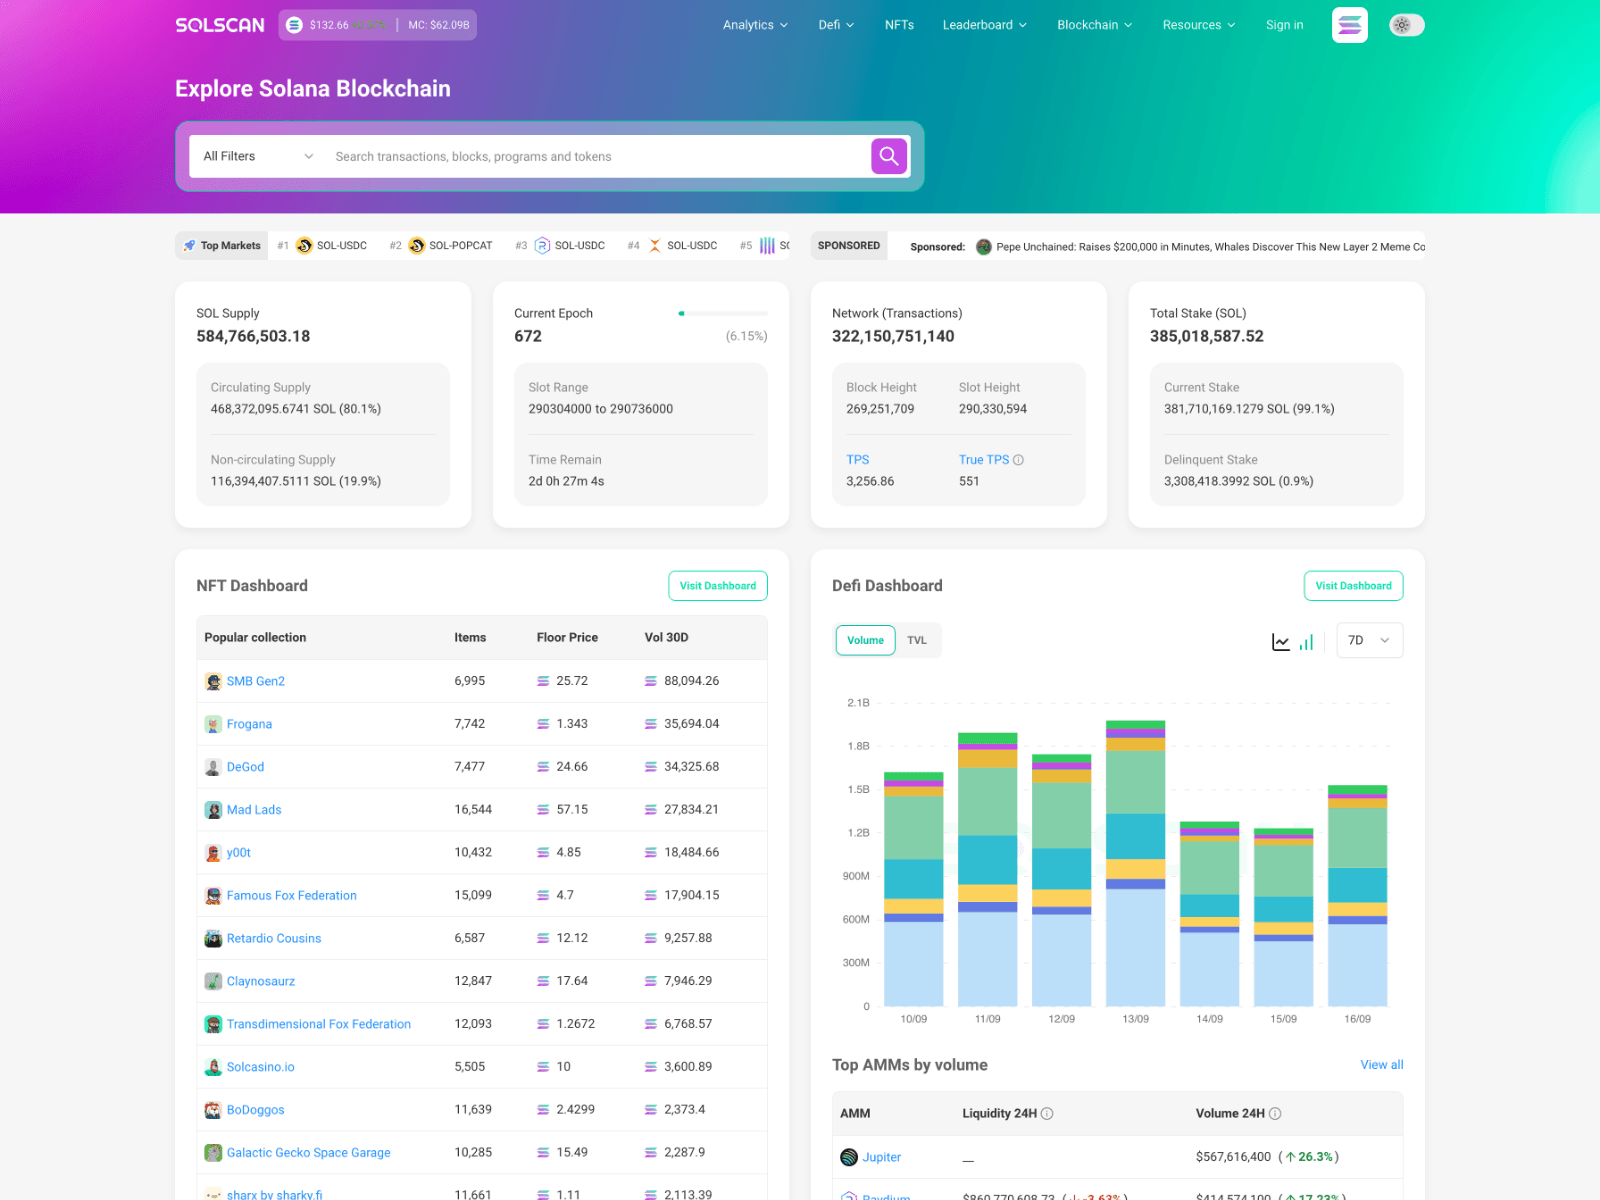
Task: Click the Liquidity 24H info icon
Action: pyautogui.click(x=1046, y=1113)
